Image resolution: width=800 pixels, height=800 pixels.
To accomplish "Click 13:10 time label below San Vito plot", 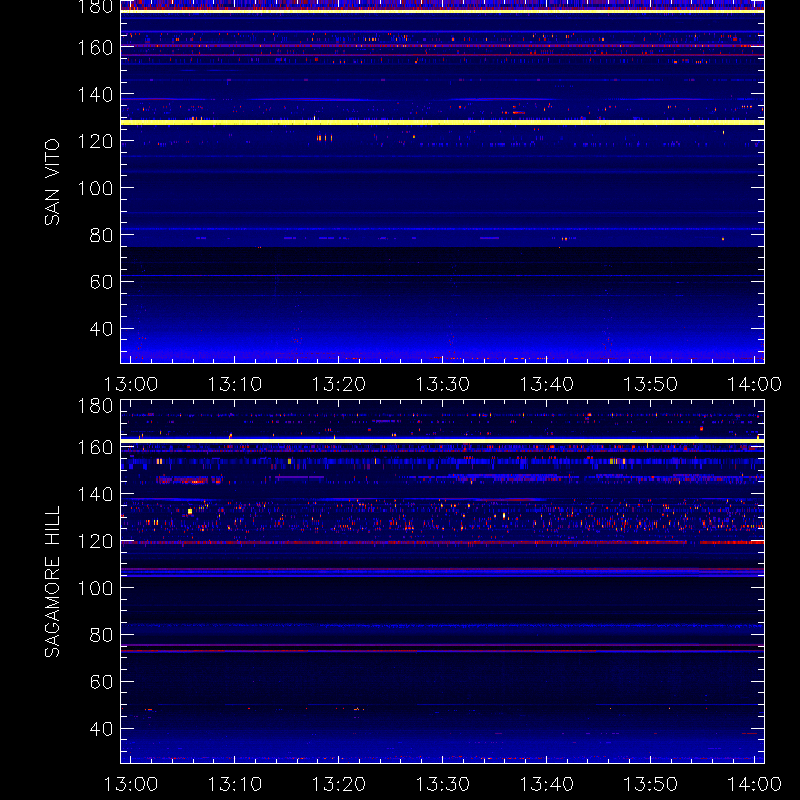I will point(235,384).
